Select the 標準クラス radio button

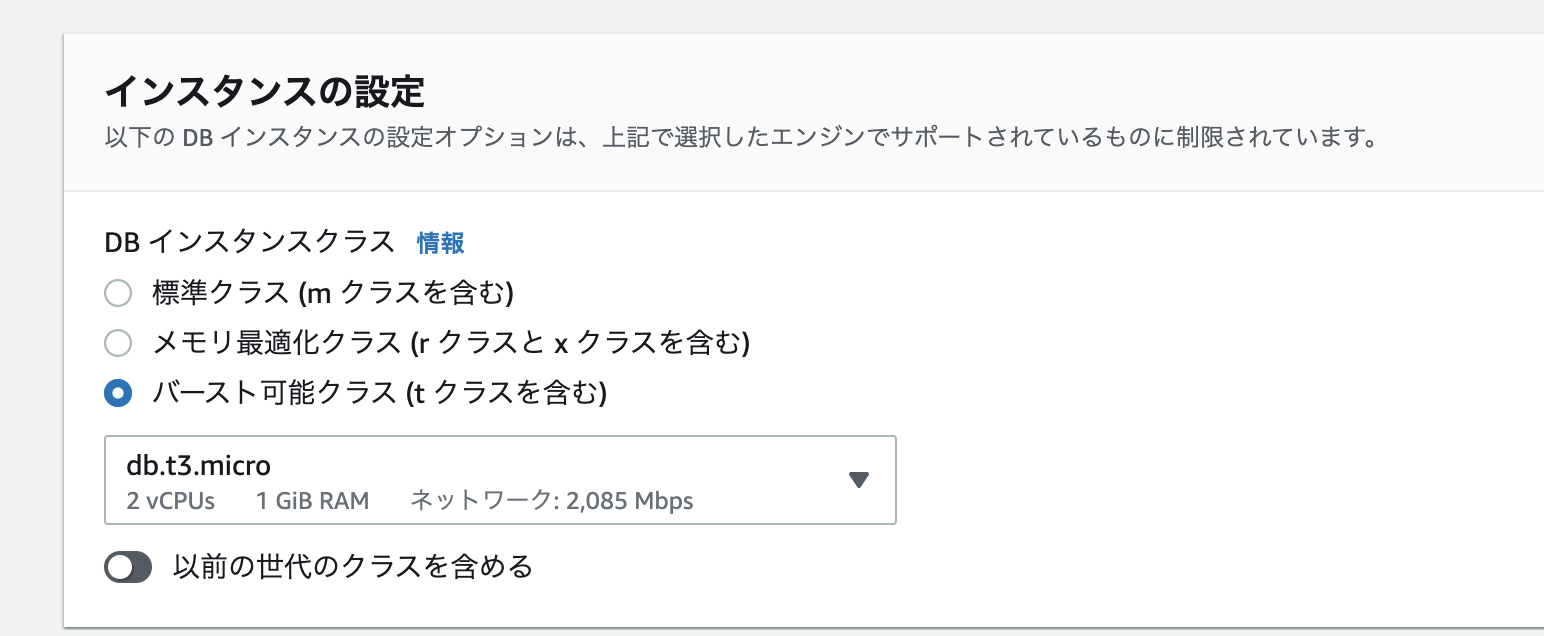[x=118, y=292]
